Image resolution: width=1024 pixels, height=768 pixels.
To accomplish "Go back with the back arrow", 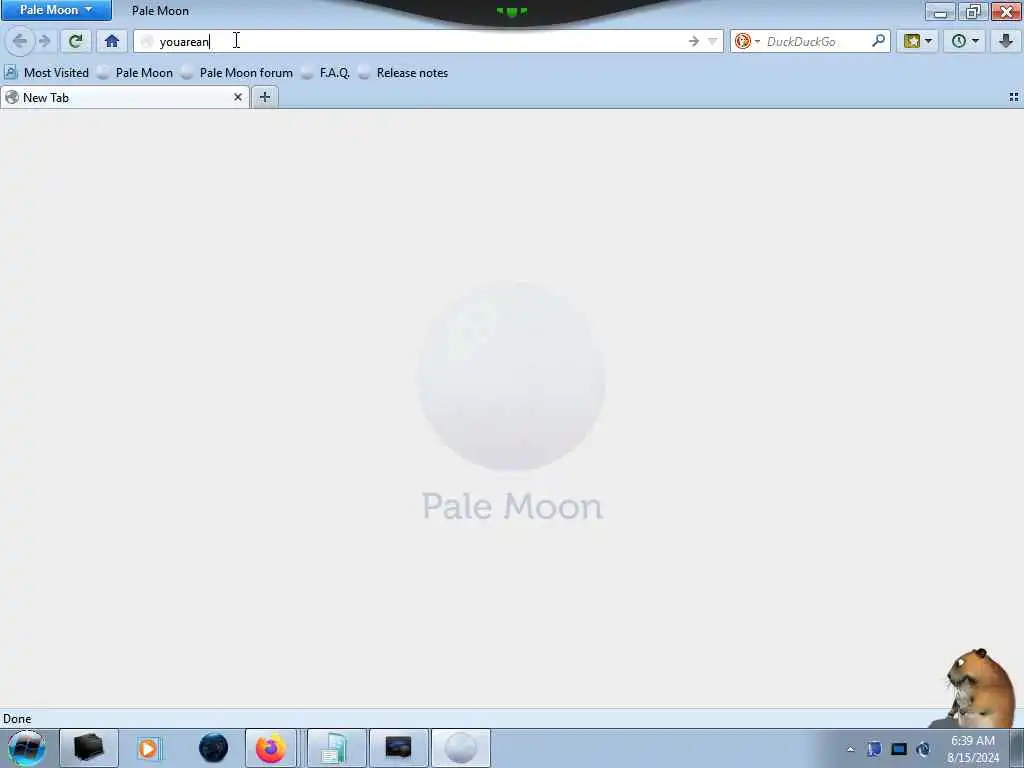I will [20, 41].
